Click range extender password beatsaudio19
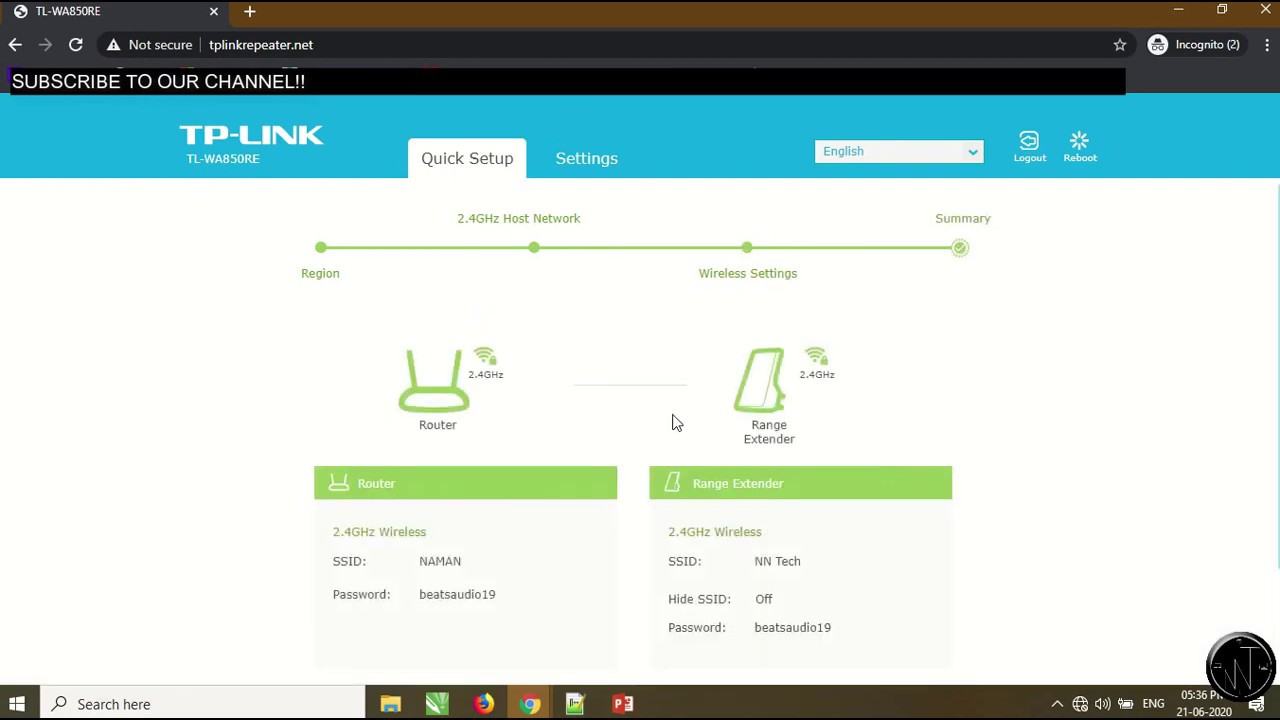 (792, 627)
